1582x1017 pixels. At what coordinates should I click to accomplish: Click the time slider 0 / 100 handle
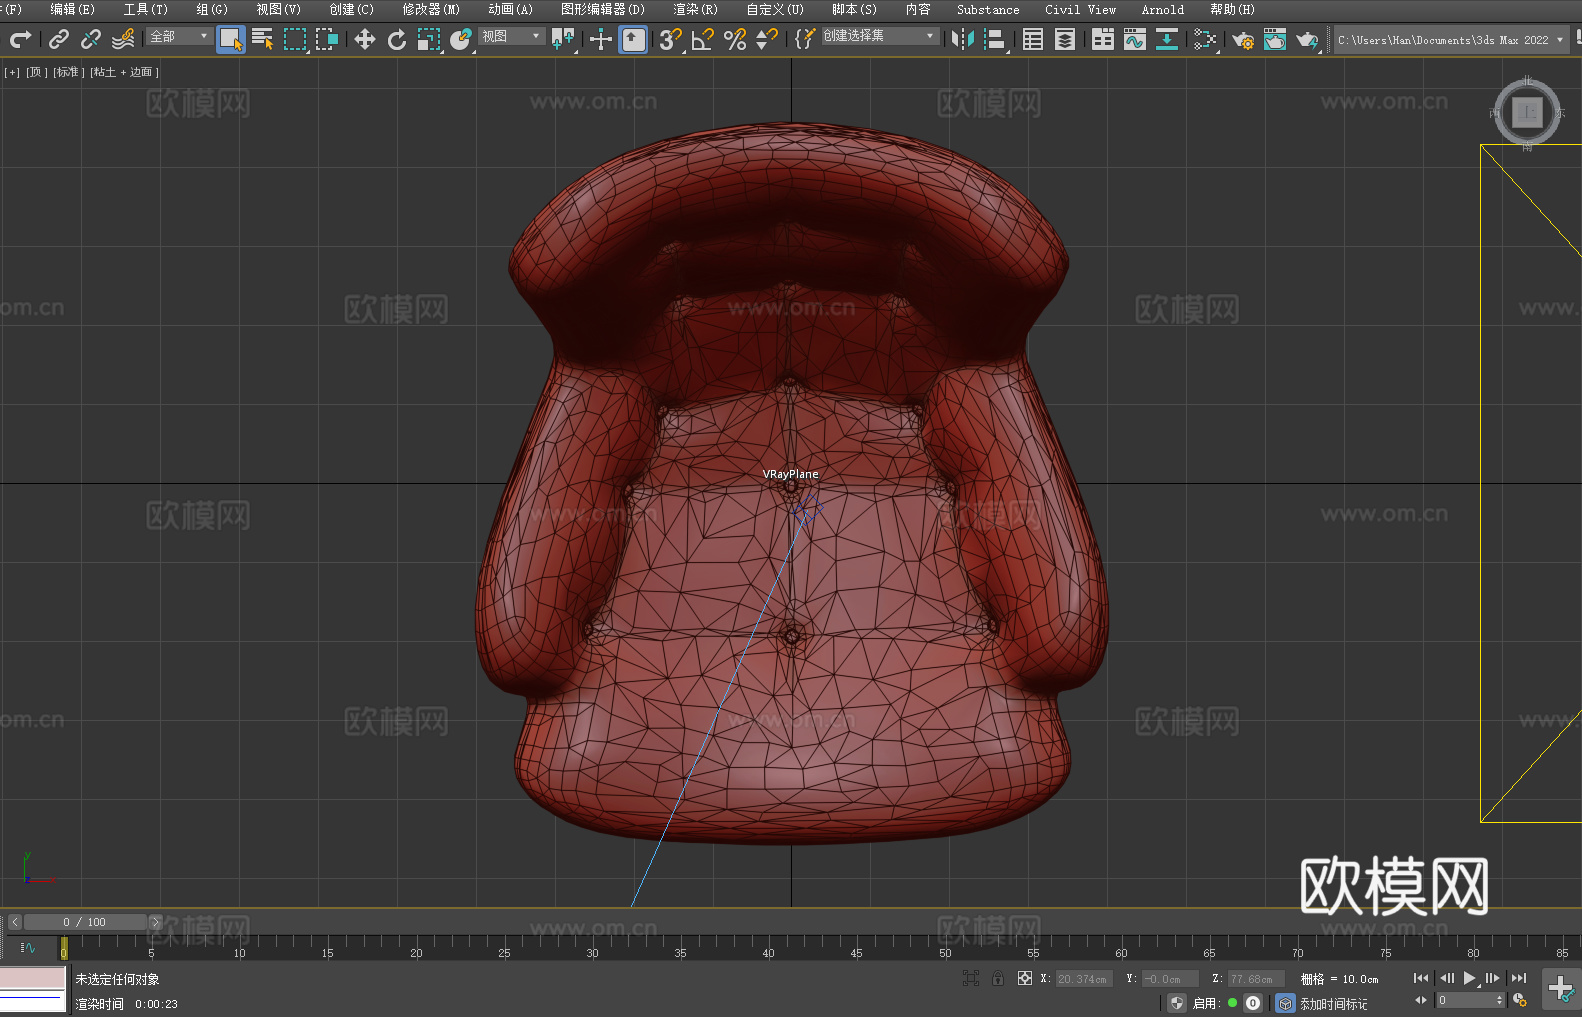(85, 922)
